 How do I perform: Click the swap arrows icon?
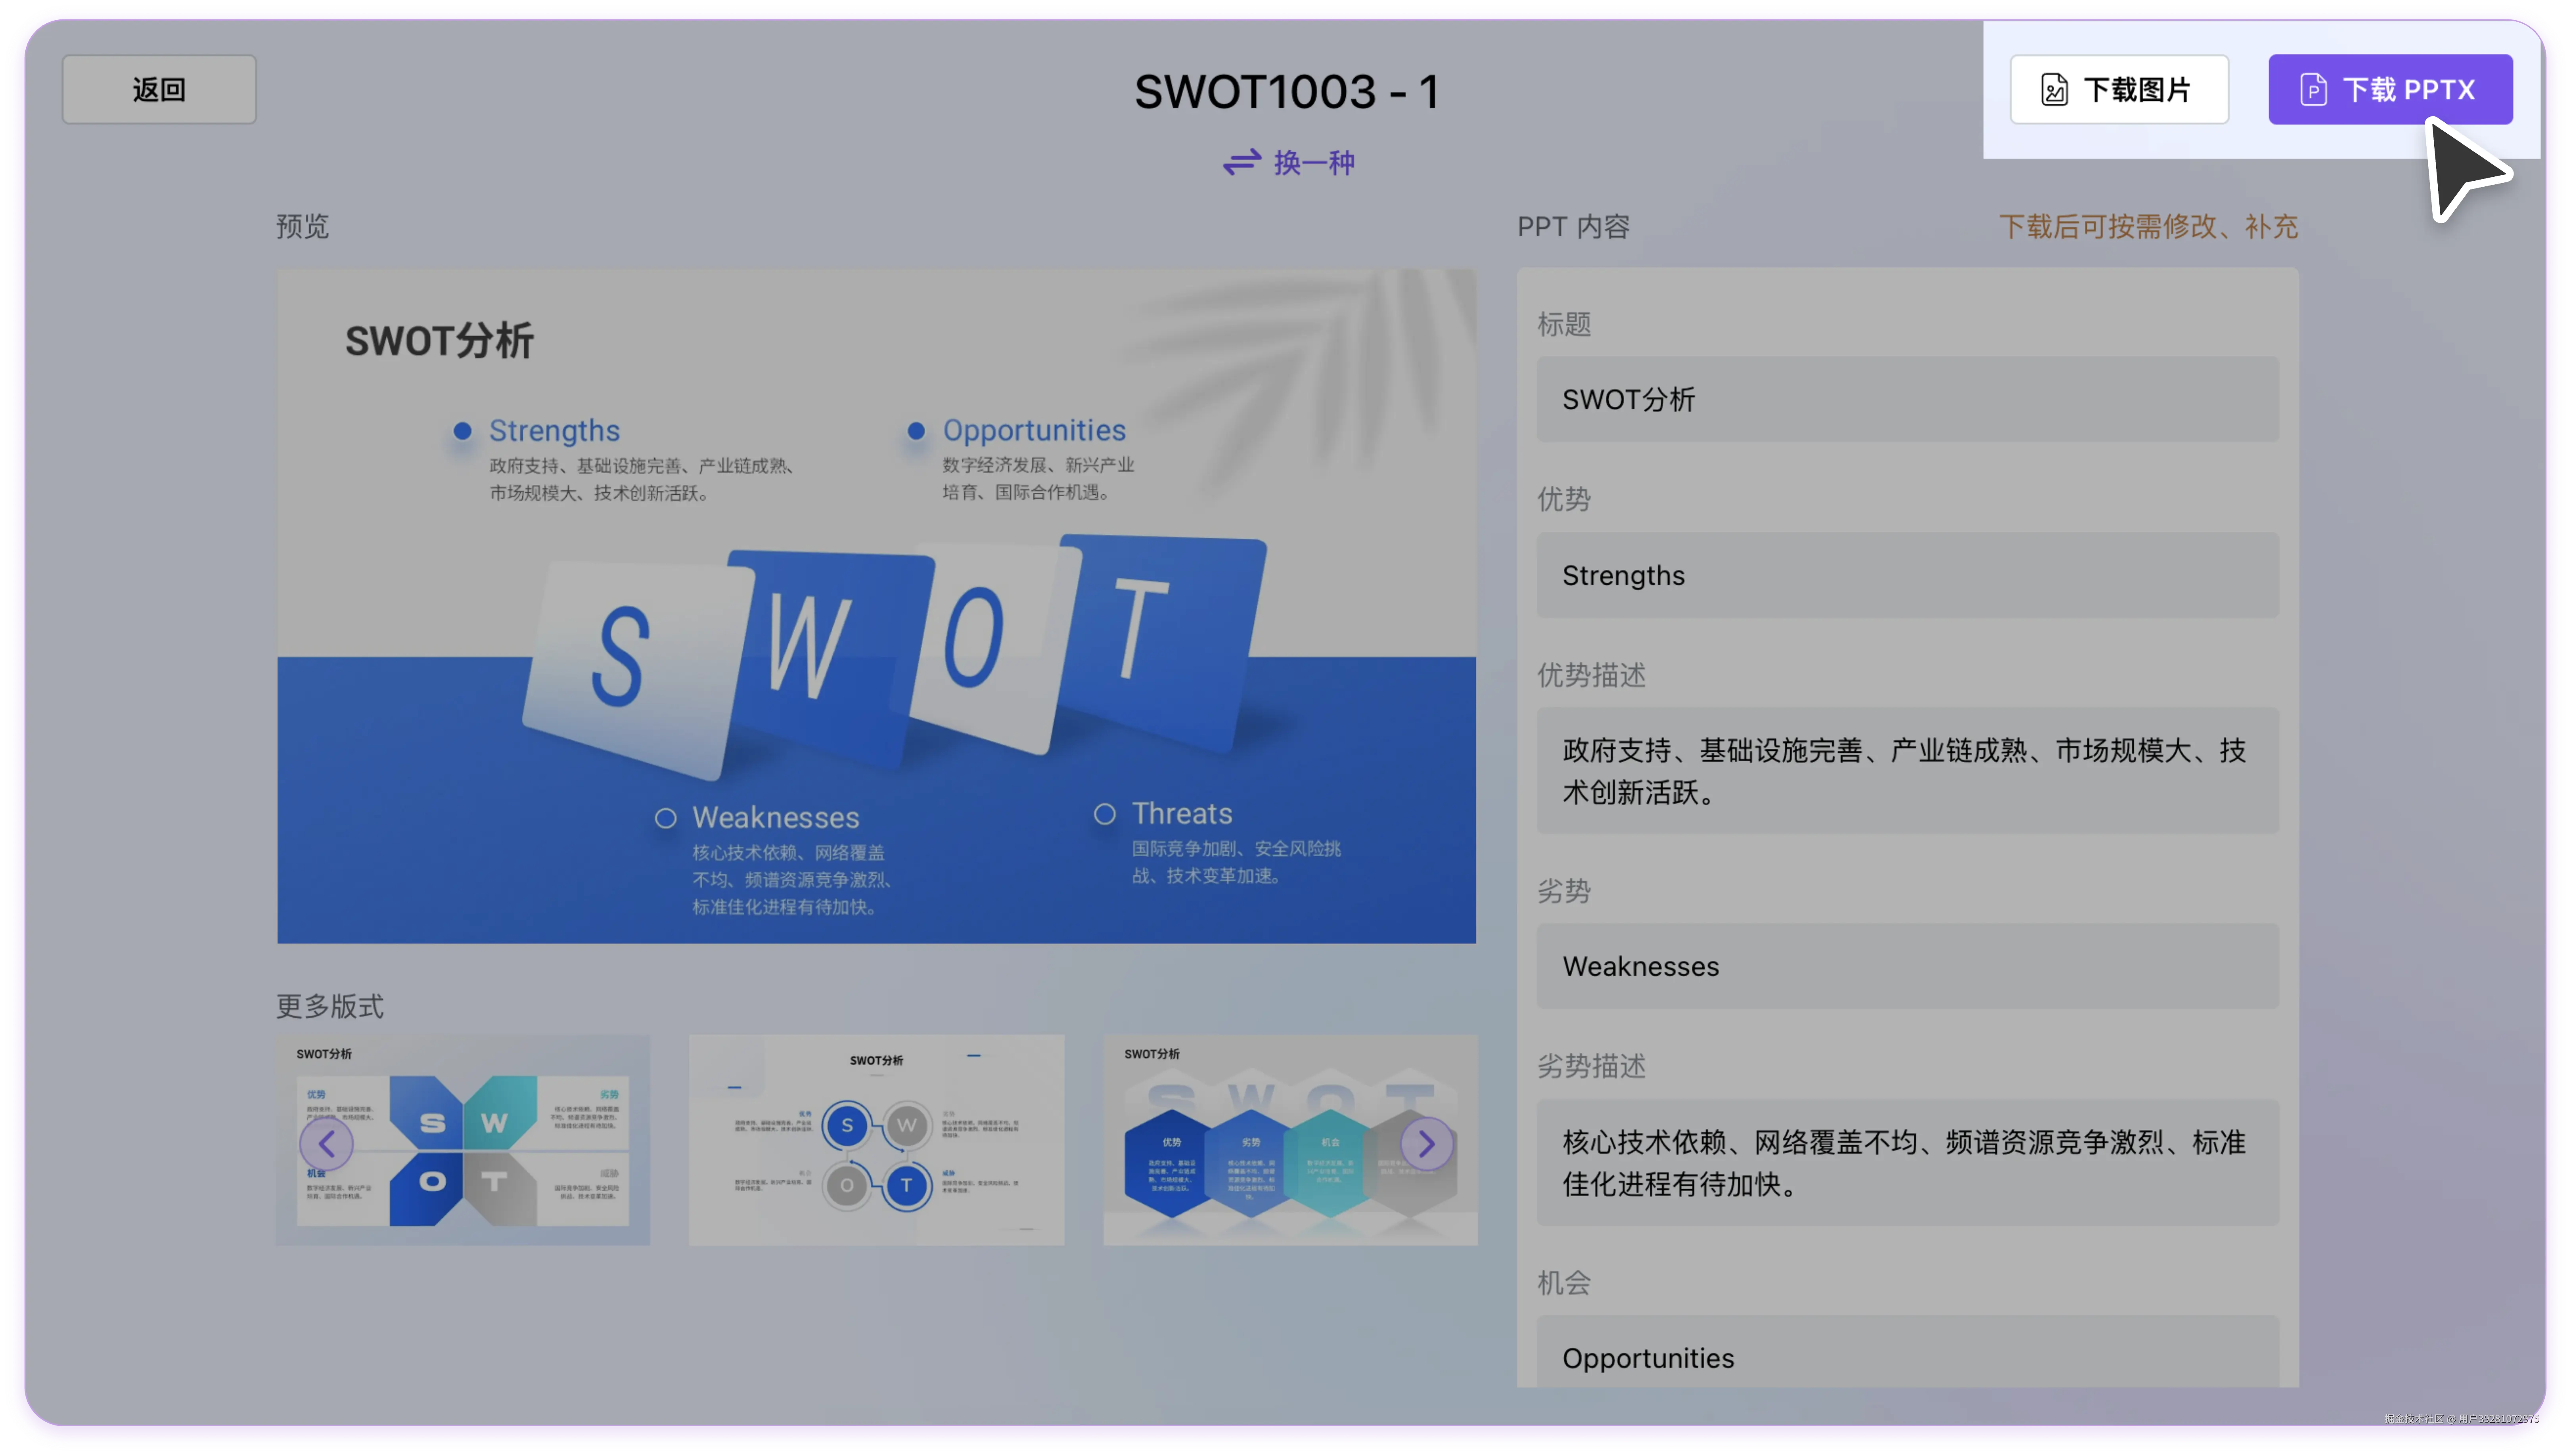1242,162
